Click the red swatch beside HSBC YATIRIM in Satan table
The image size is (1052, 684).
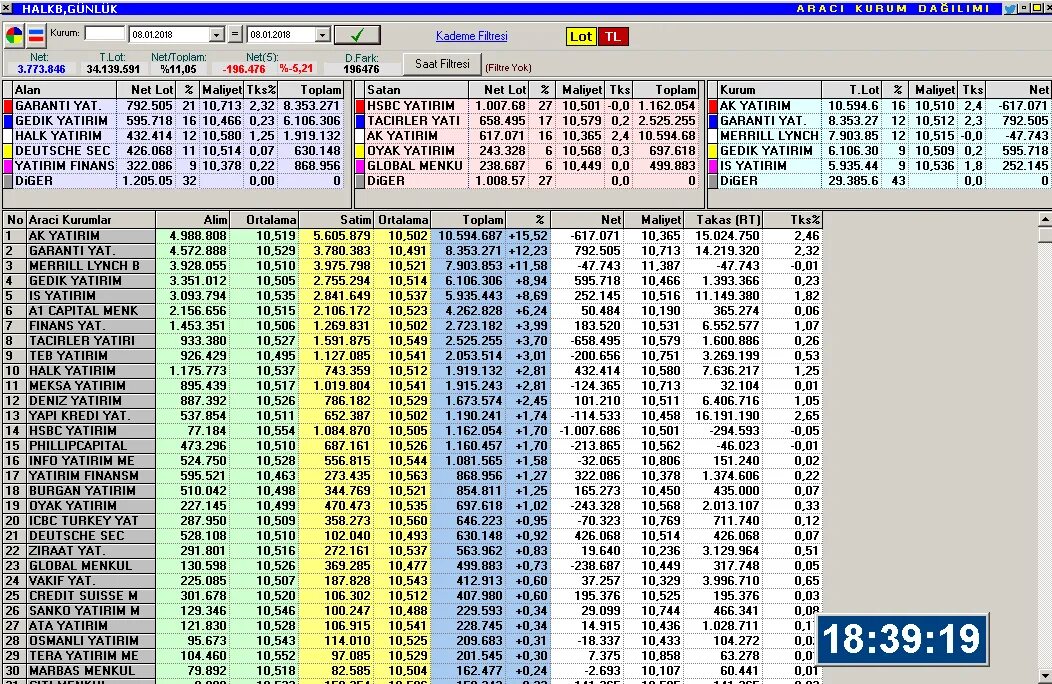360,106
